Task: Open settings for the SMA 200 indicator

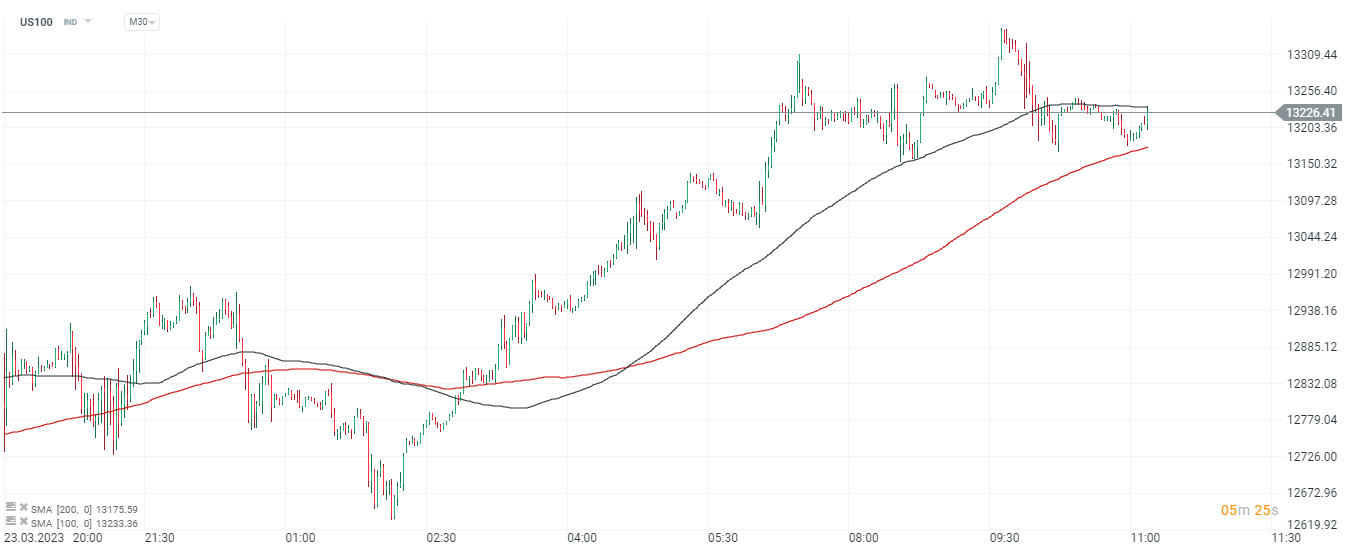Action: (x=11, y=507)
